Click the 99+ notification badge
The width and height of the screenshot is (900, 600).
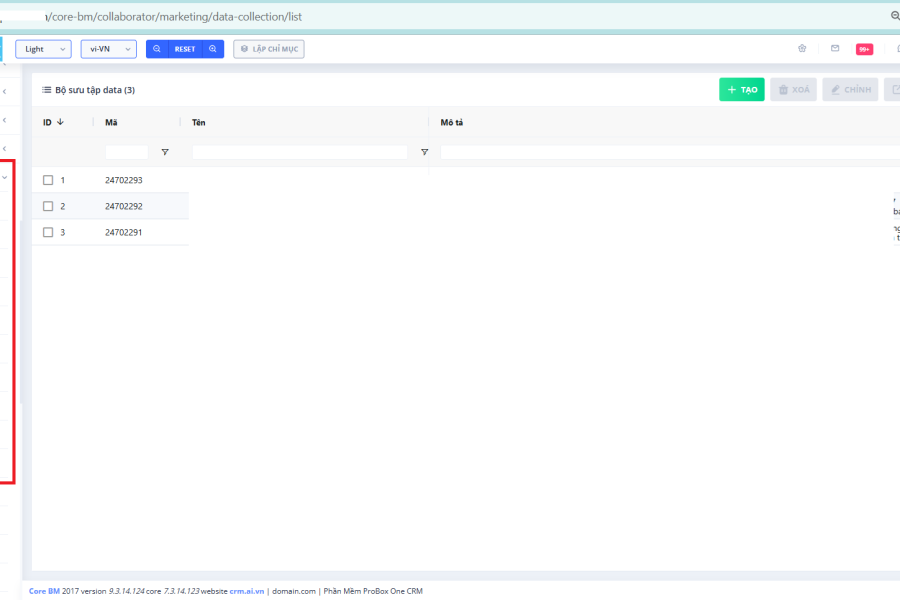(x=864, y=49)
